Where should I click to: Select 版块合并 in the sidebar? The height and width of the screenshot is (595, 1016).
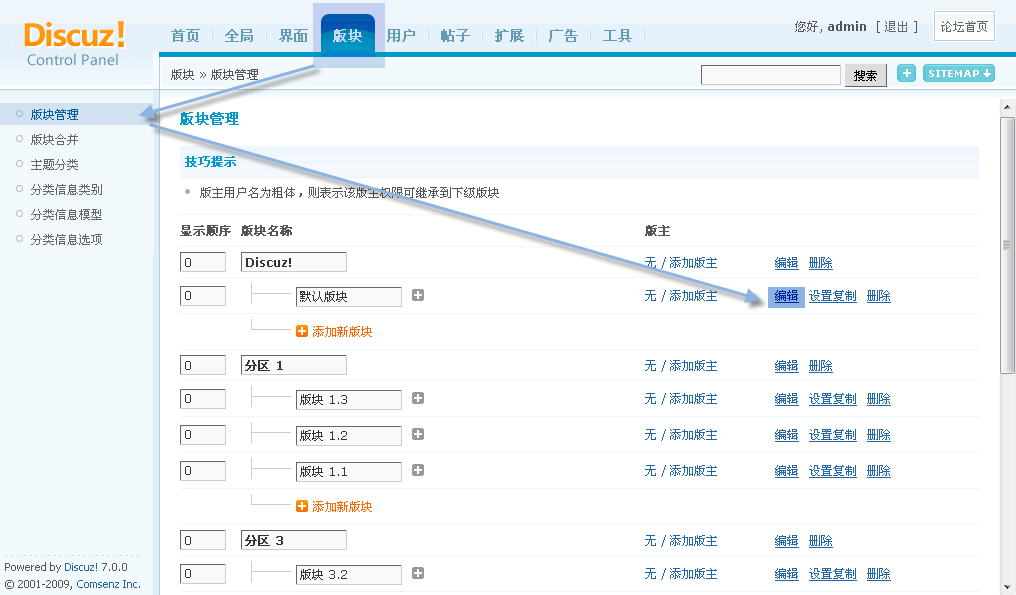click(54, 140)
